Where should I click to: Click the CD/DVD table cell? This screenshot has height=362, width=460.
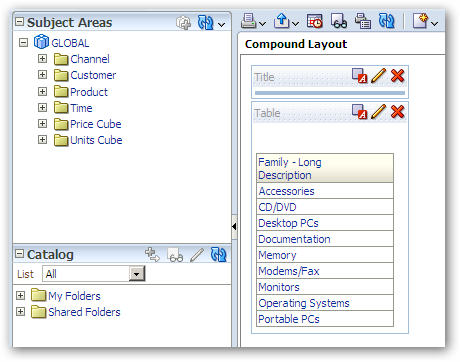coord(325,207)
